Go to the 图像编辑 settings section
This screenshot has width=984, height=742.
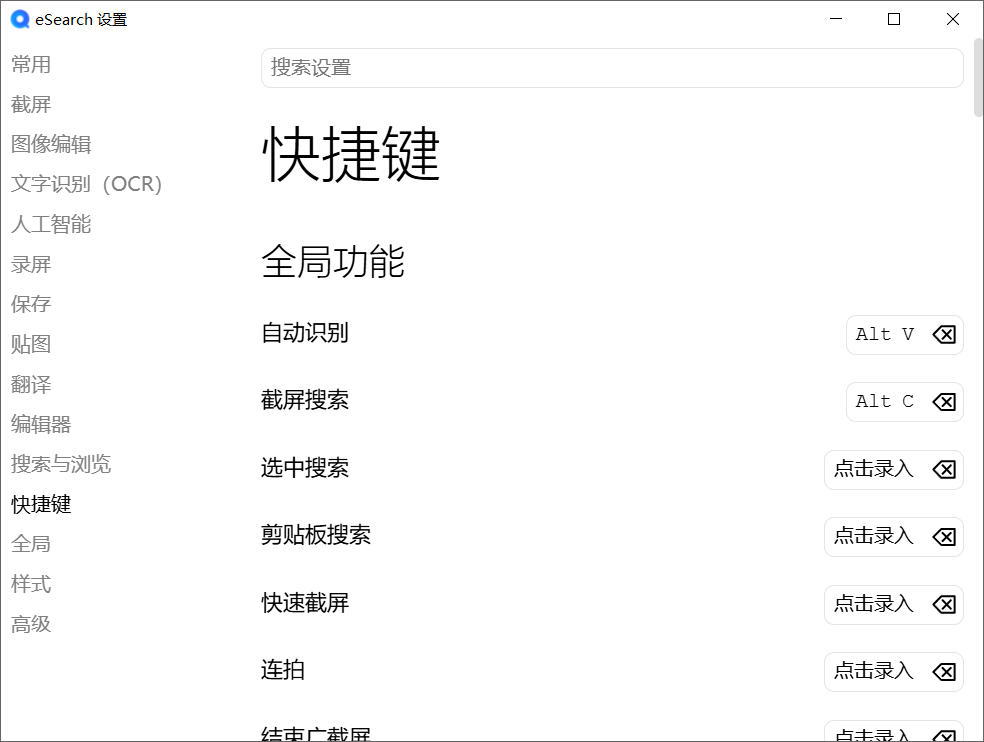point(51,144)
